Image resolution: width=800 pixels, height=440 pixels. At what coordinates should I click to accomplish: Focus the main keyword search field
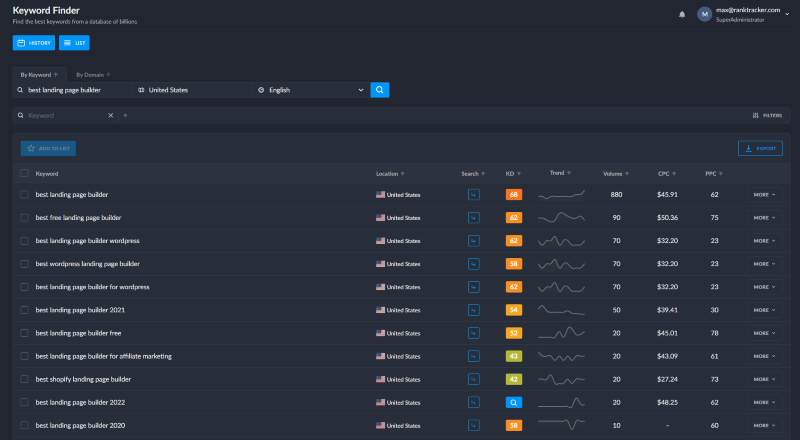[72, 90]
